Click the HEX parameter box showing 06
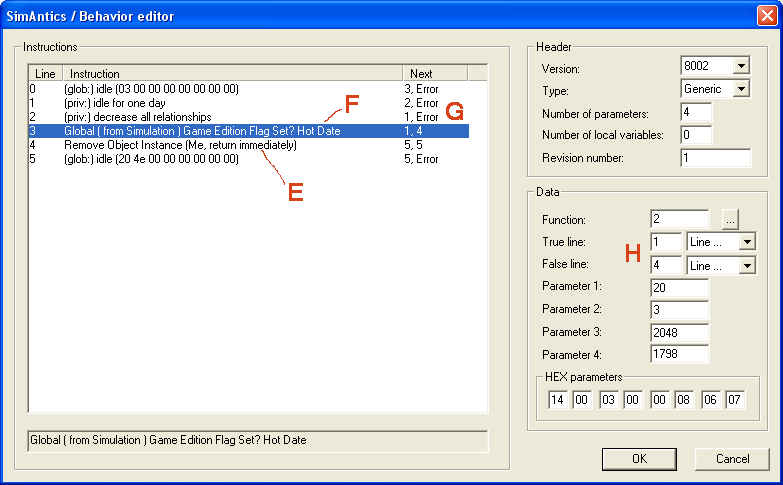Screen dimensions: 783x485 coord(710,400)
